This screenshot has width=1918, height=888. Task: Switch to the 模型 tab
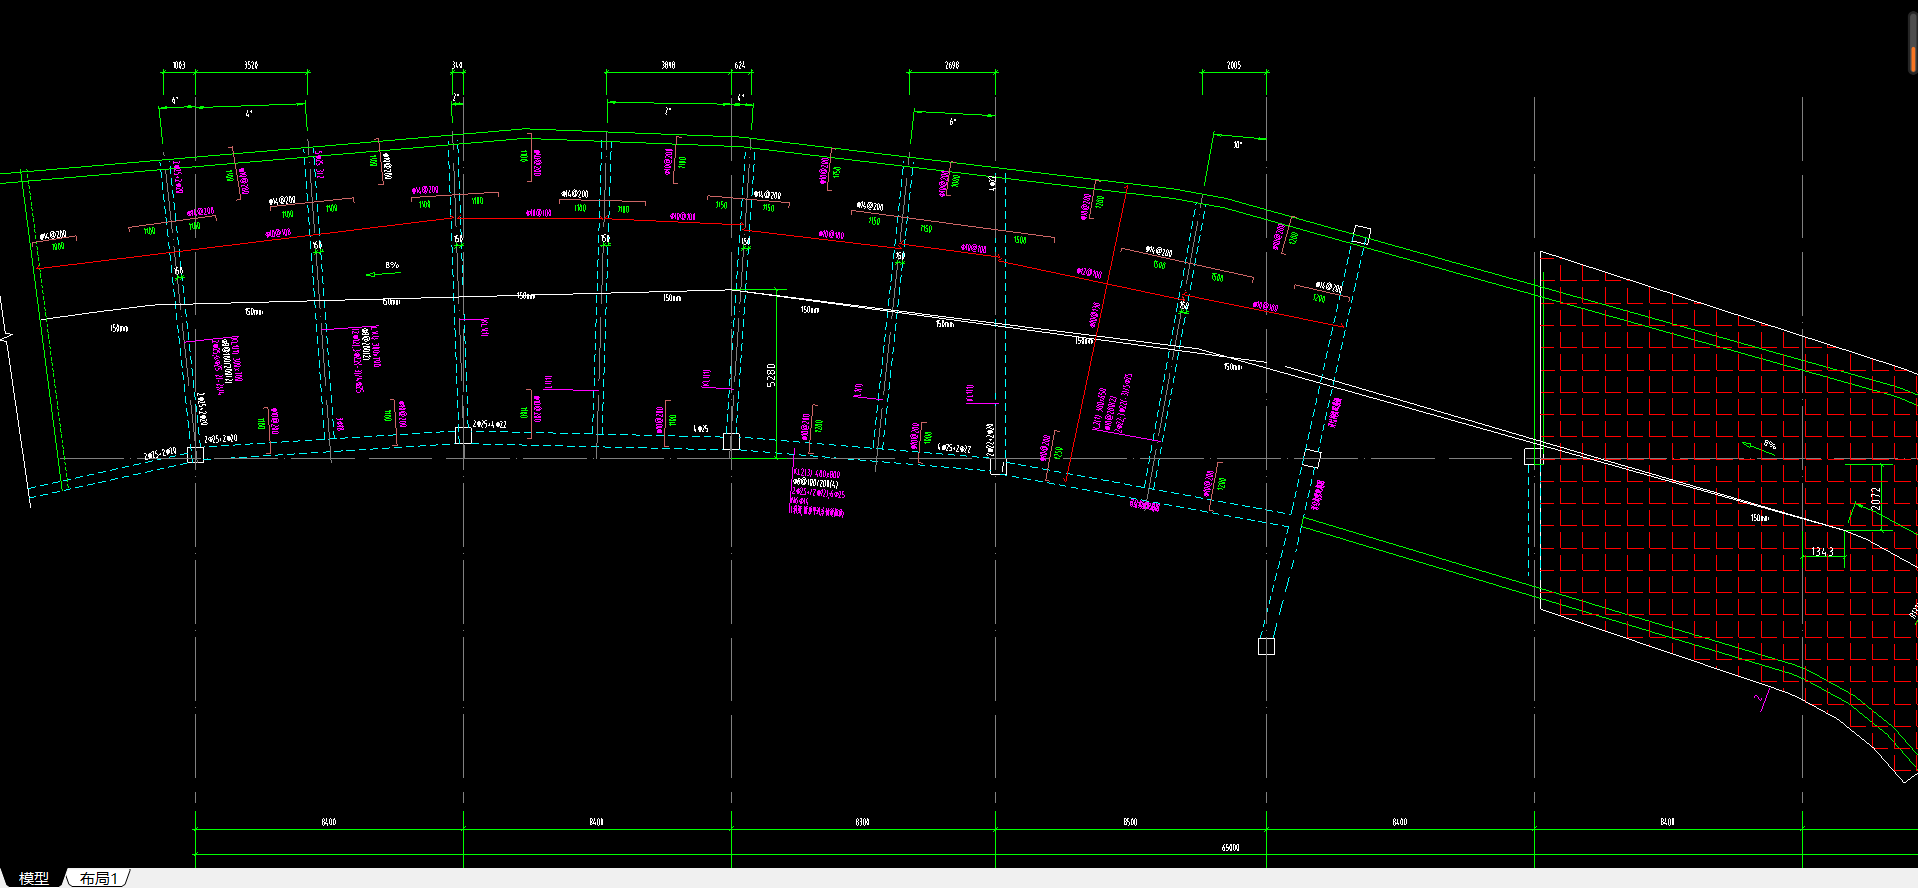(33, 878)
